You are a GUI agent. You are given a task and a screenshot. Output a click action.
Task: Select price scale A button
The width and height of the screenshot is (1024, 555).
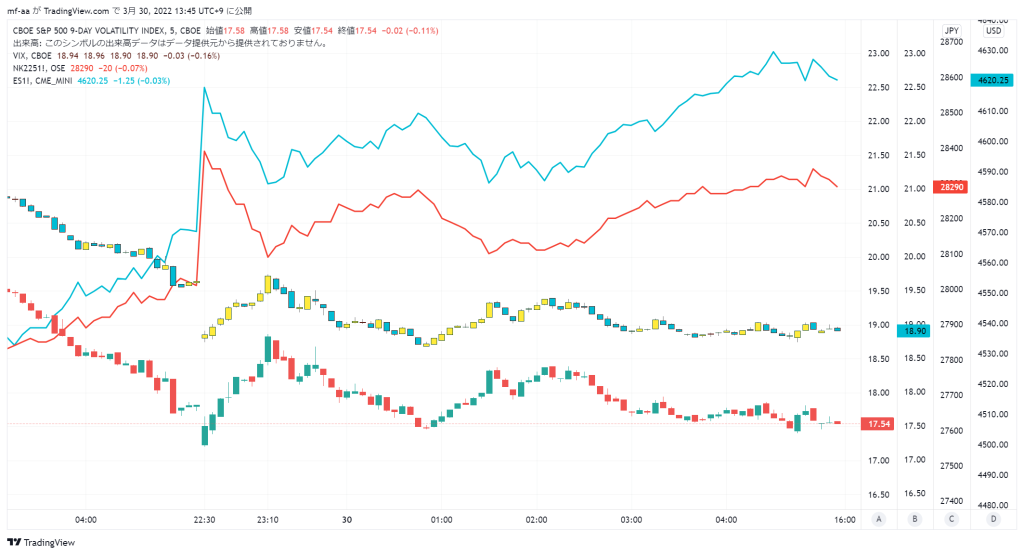click(x=878, y=519)
